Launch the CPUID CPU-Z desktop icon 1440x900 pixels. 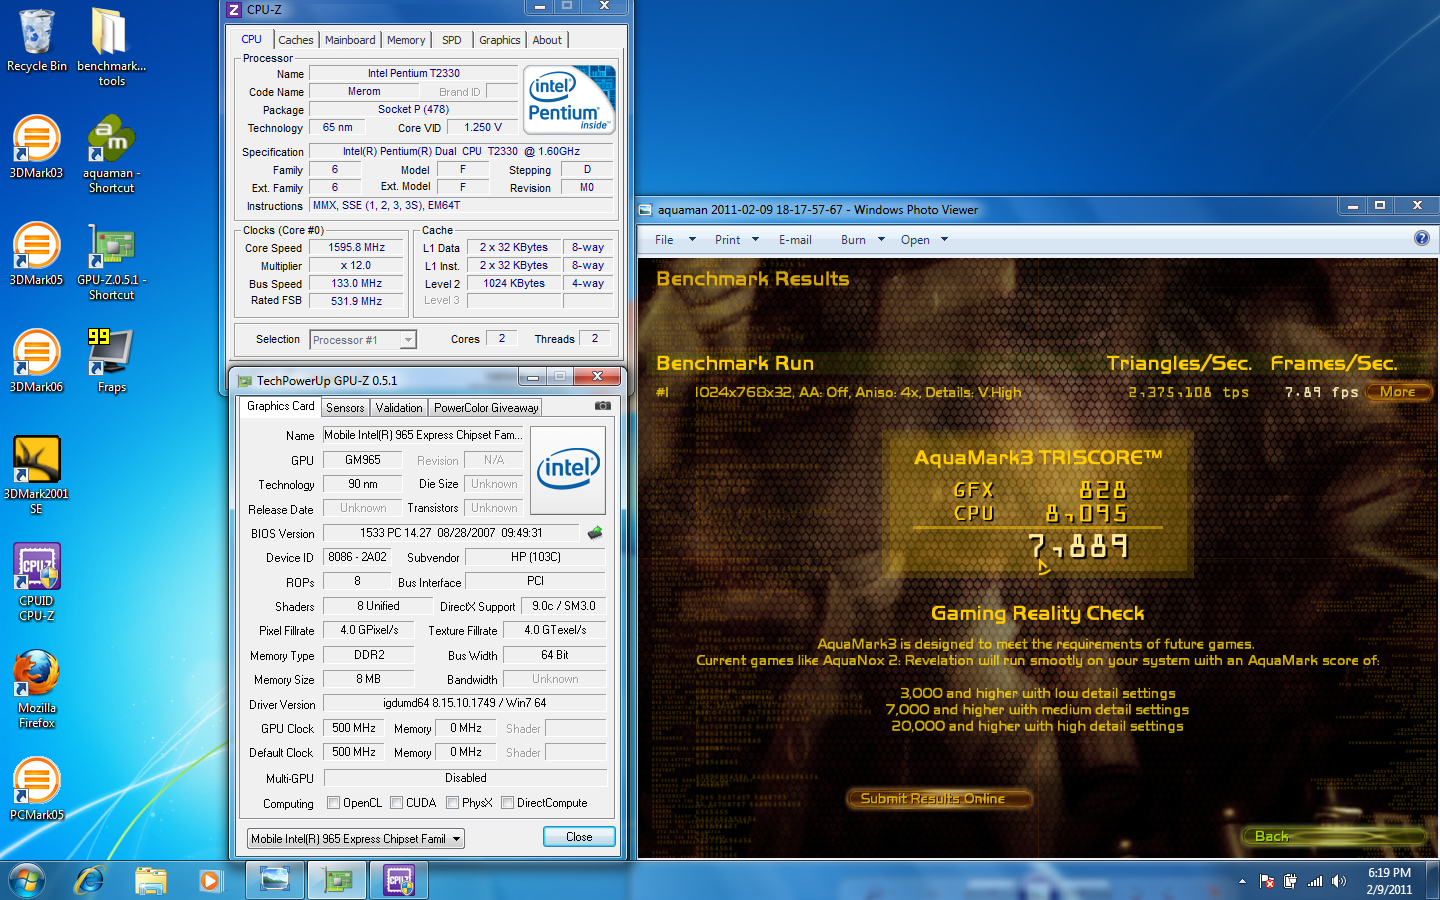(36, 582)
